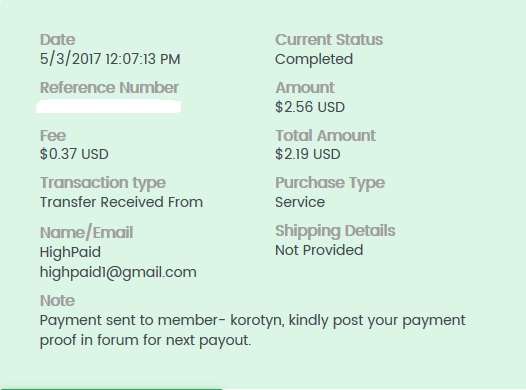The width and height of the screenshot is (526, 390).
Task: Select the amount $2.56 USD
Action: [x=310, y=107]
